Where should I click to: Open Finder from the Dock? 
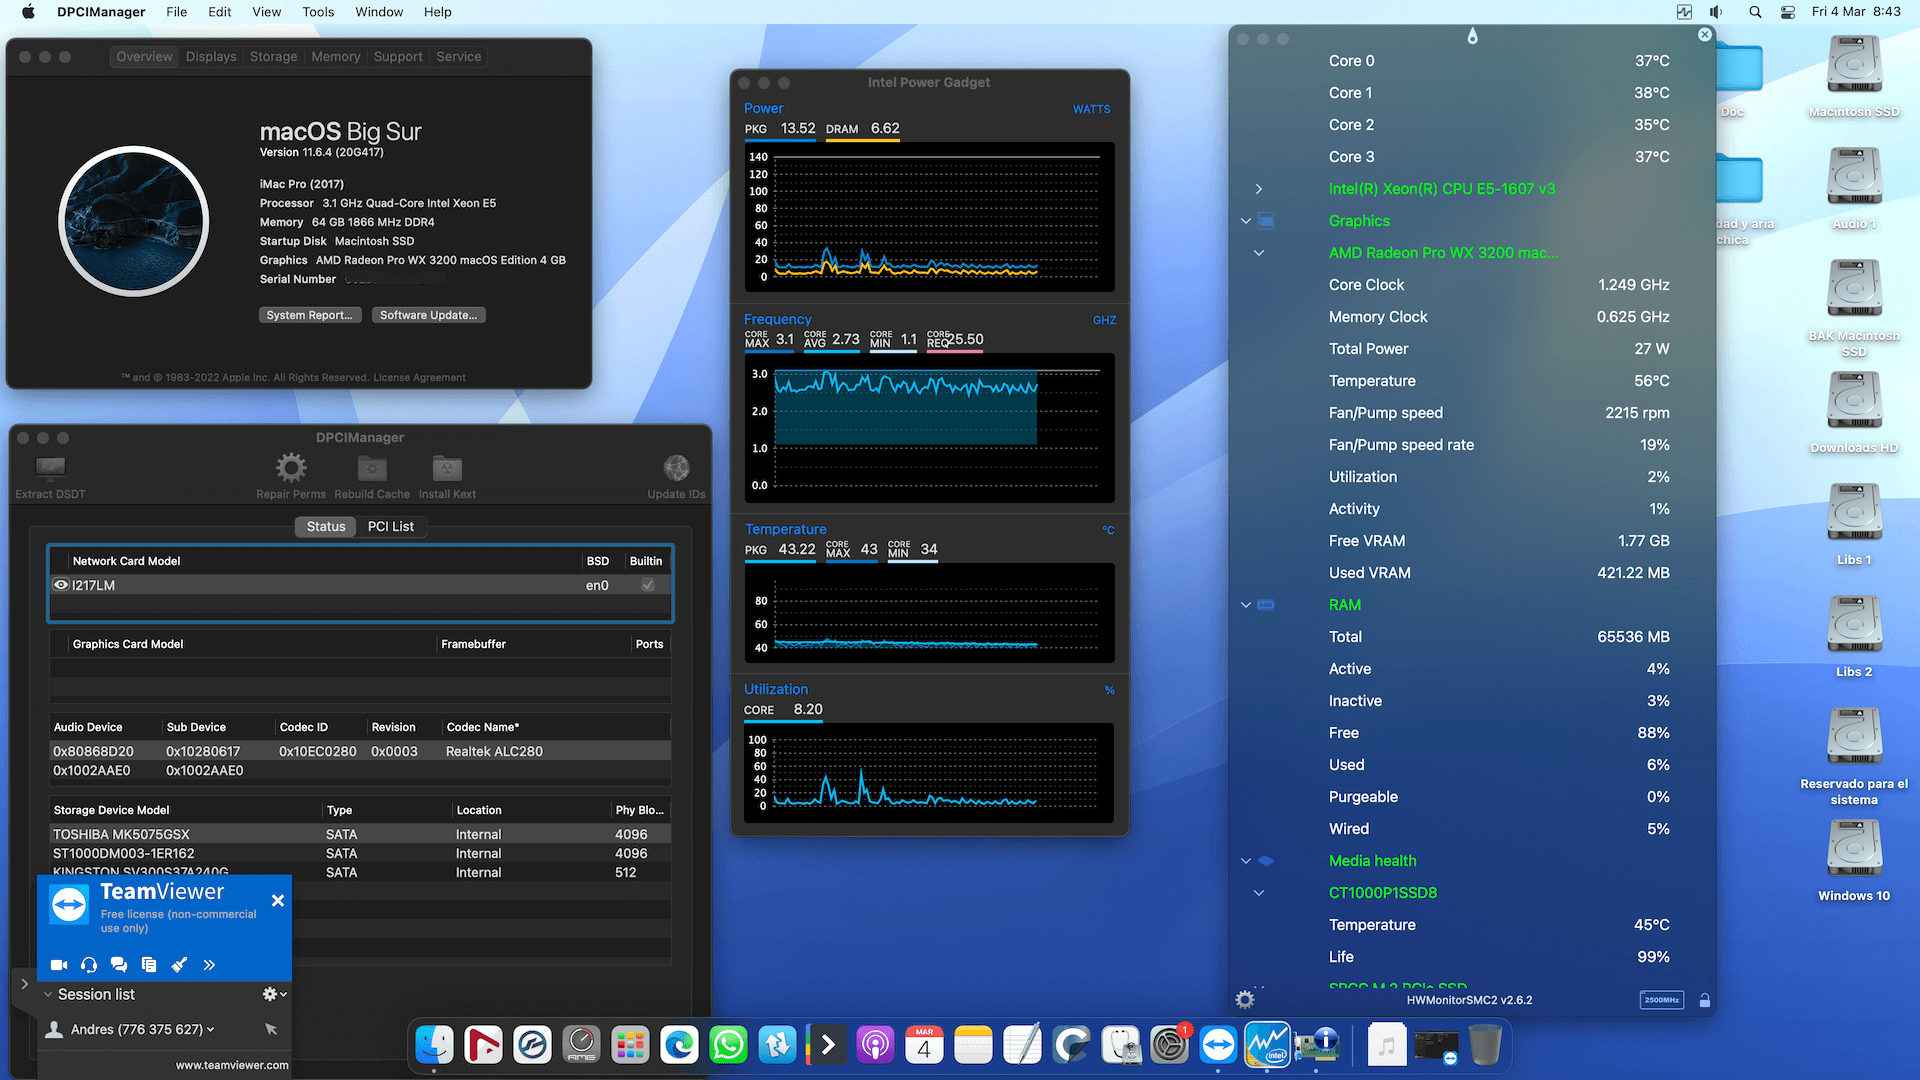[x=435, y=1046]
